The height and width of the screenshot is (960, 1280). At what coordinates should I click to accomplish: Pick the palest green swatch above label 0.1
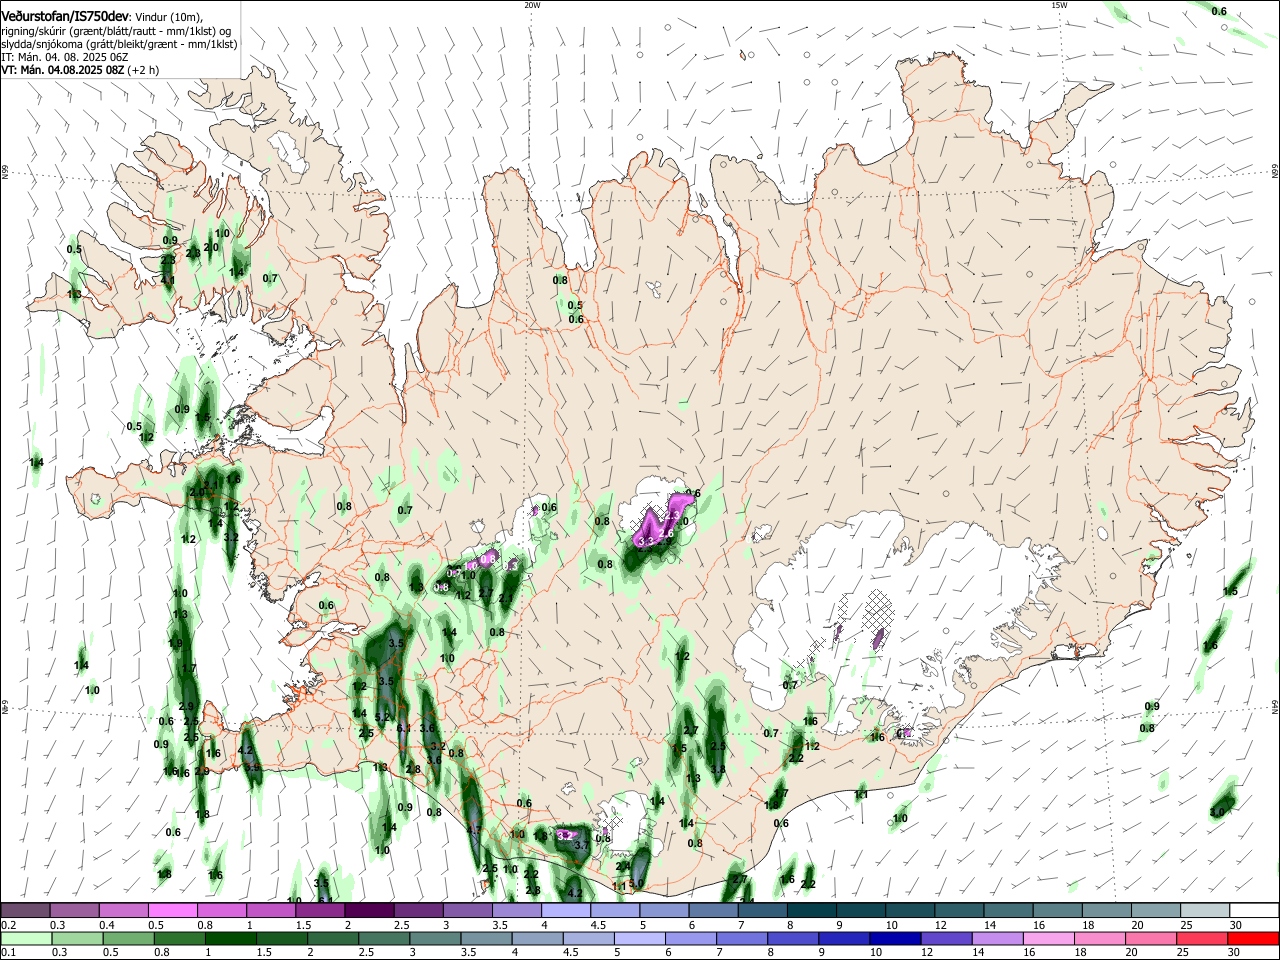[x=24, y=938]
